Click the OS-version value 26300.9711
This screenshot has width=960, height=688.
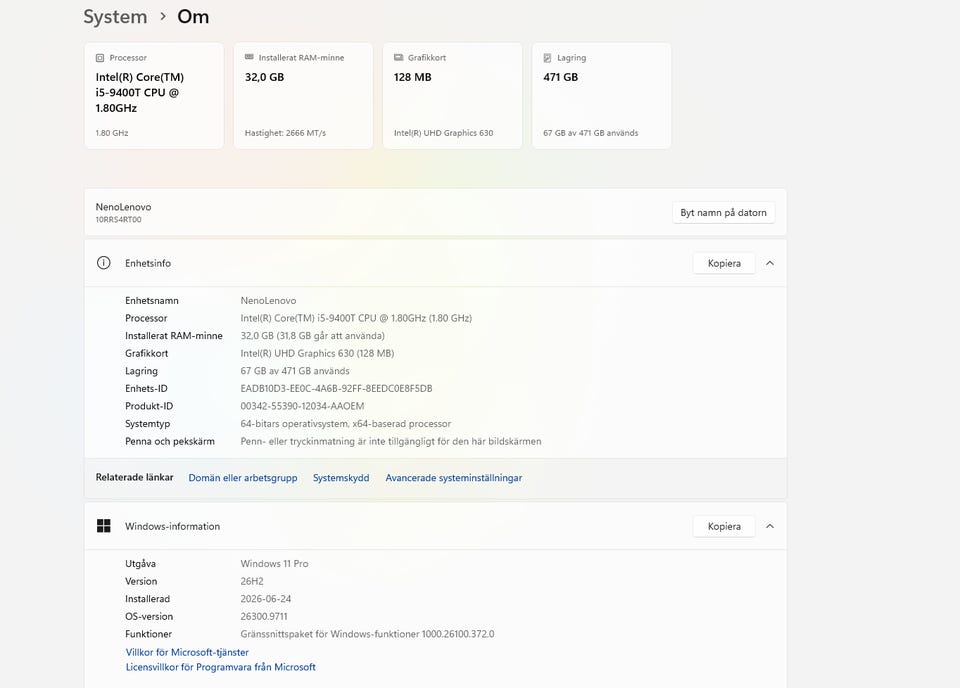[264, 616]
